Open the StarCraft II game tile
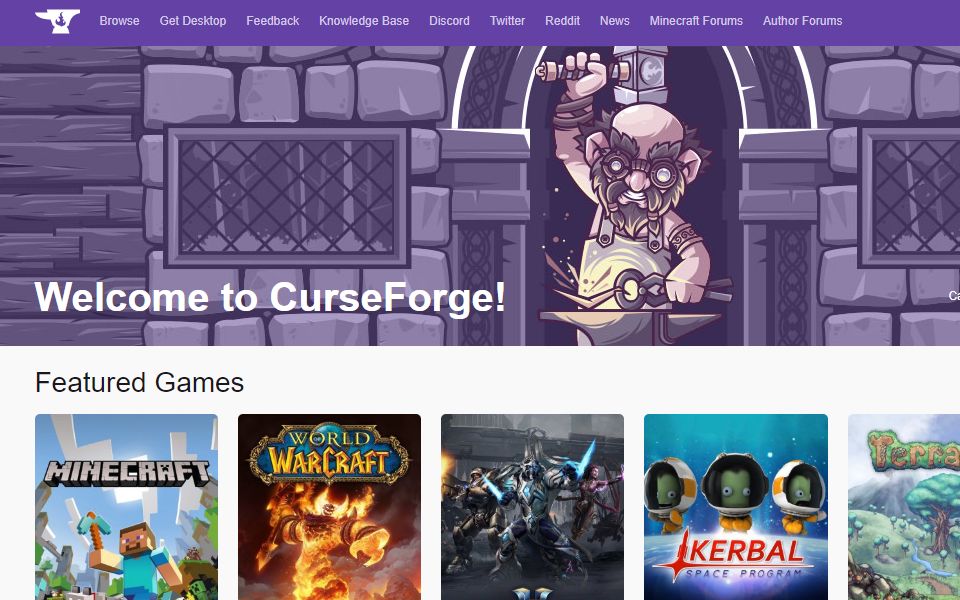Viewport: 960px width, 600px height. [533, 507]
